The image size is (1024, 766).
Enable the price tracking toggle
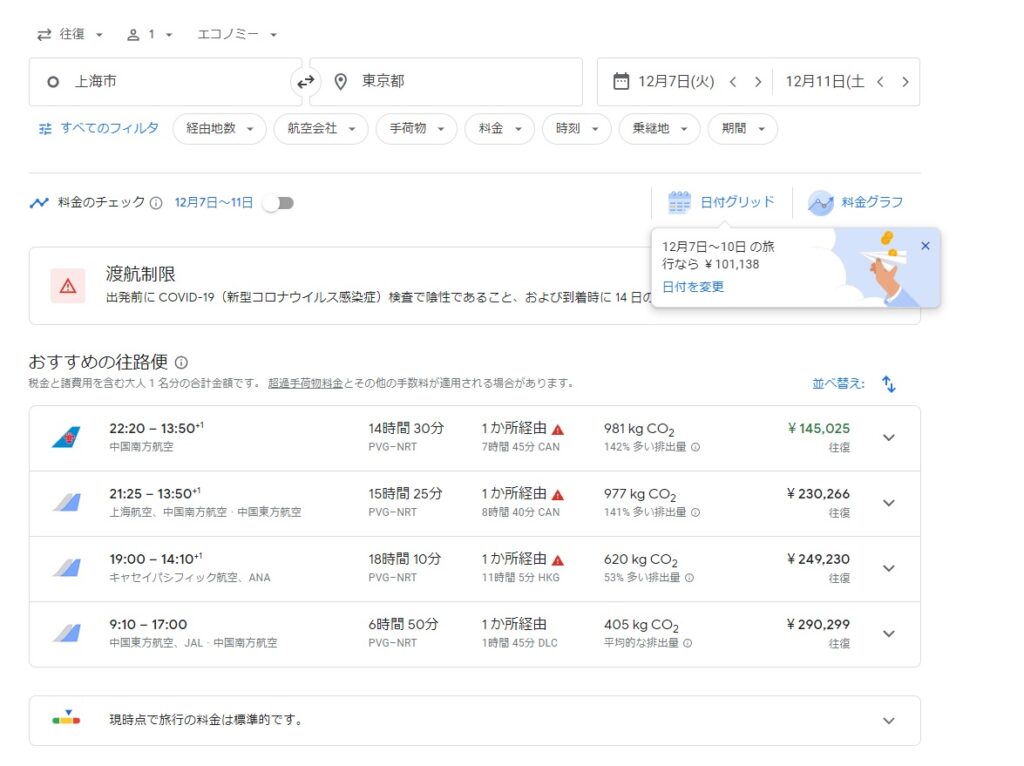point(278,203)
